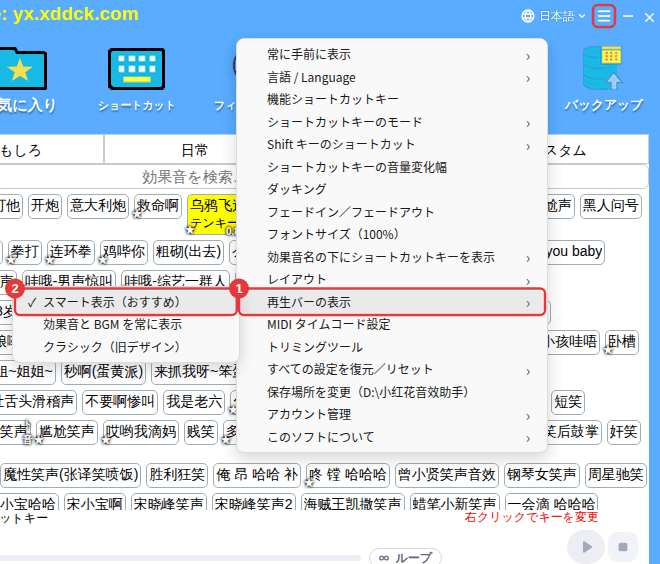Select スマート表示（おすすめ） option
Image resolution: width=660 pixels, height=564 pixels.
125,302
